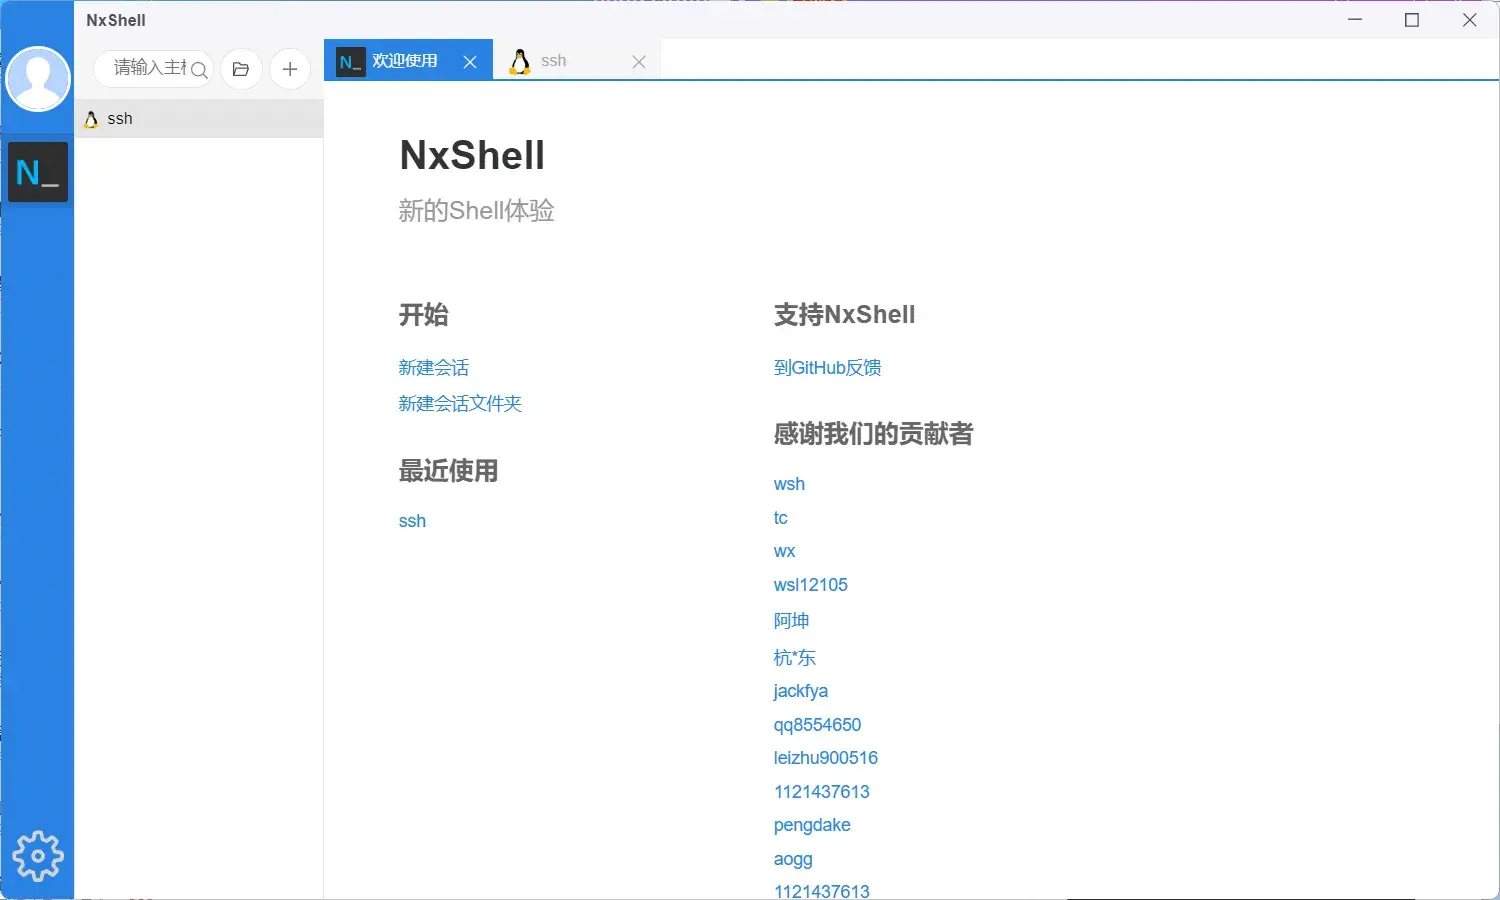The height and width of the screenshot is (900, 1500).
Task: Click contributor 杭*东
Action: point(794,657)
